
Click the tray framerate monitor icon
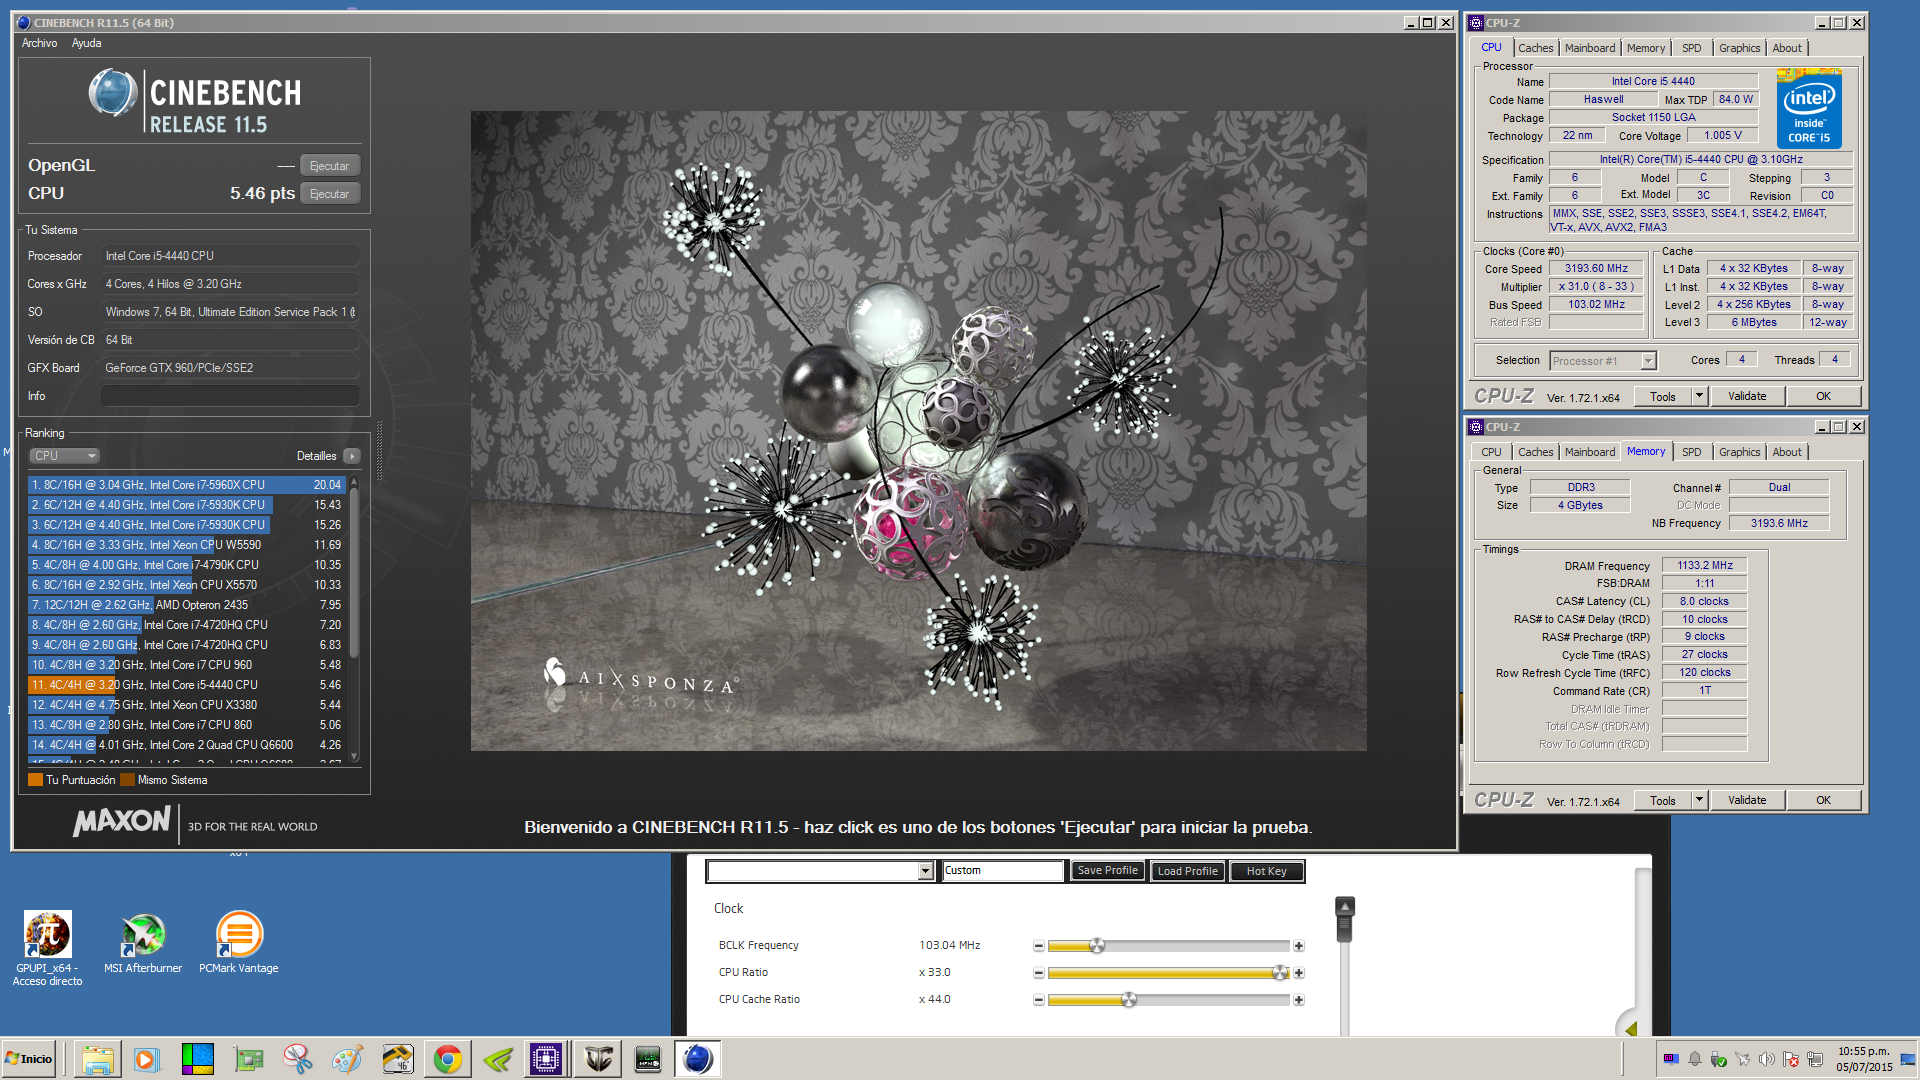(1671, 1059)
